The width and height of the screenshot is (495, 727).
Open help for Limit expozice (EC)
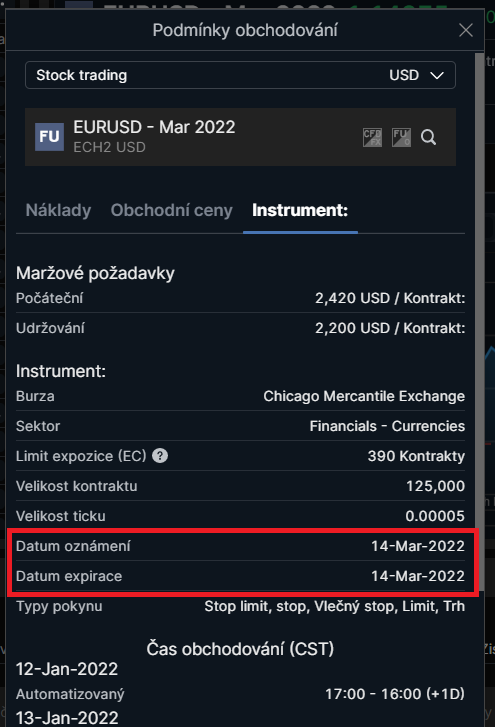[x=160, y=456]
